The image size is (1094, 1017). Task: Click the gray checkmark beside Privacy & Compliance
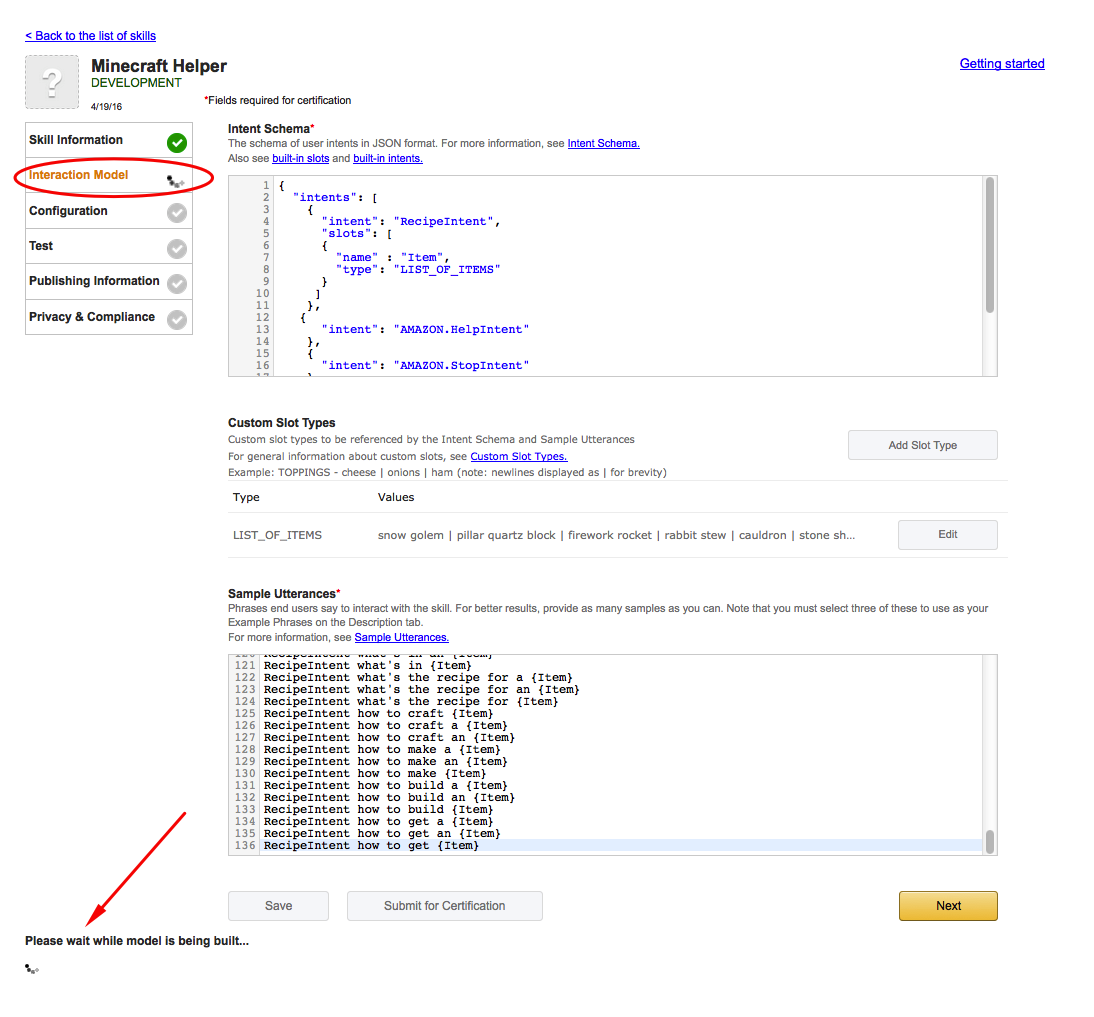(x=177, y=319)
